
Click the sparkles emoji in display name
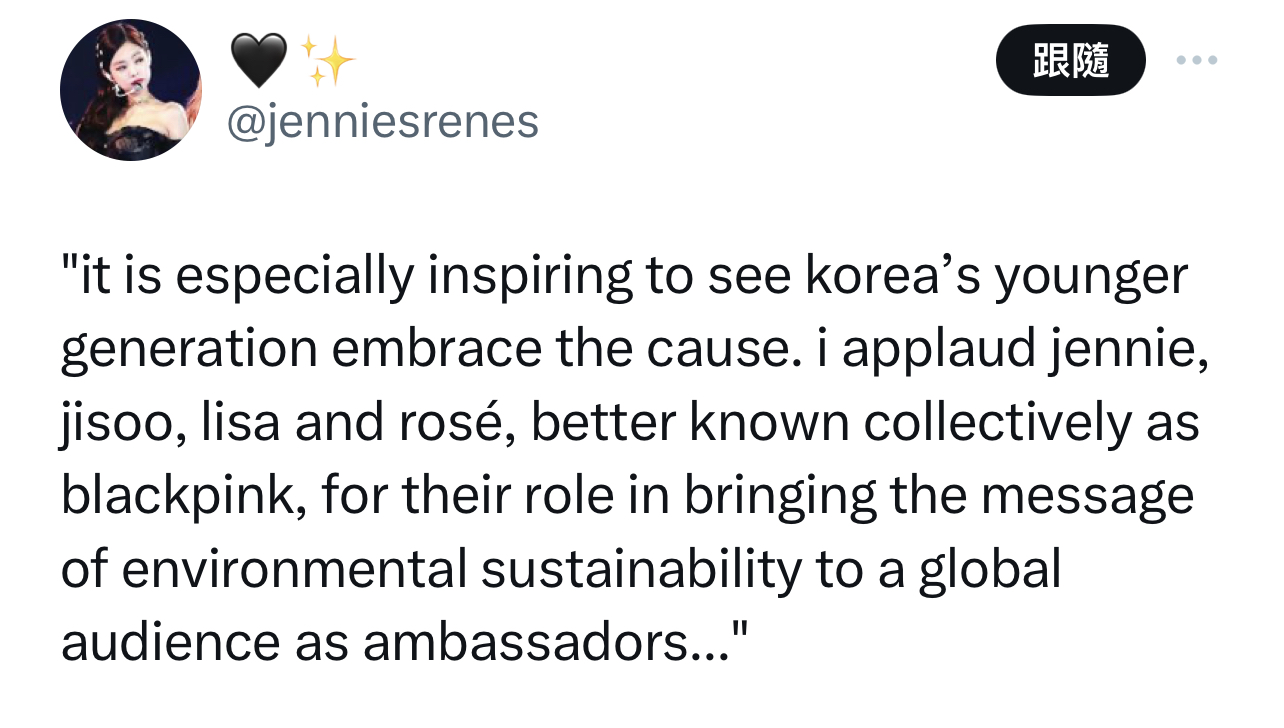(x=327, y=60)
